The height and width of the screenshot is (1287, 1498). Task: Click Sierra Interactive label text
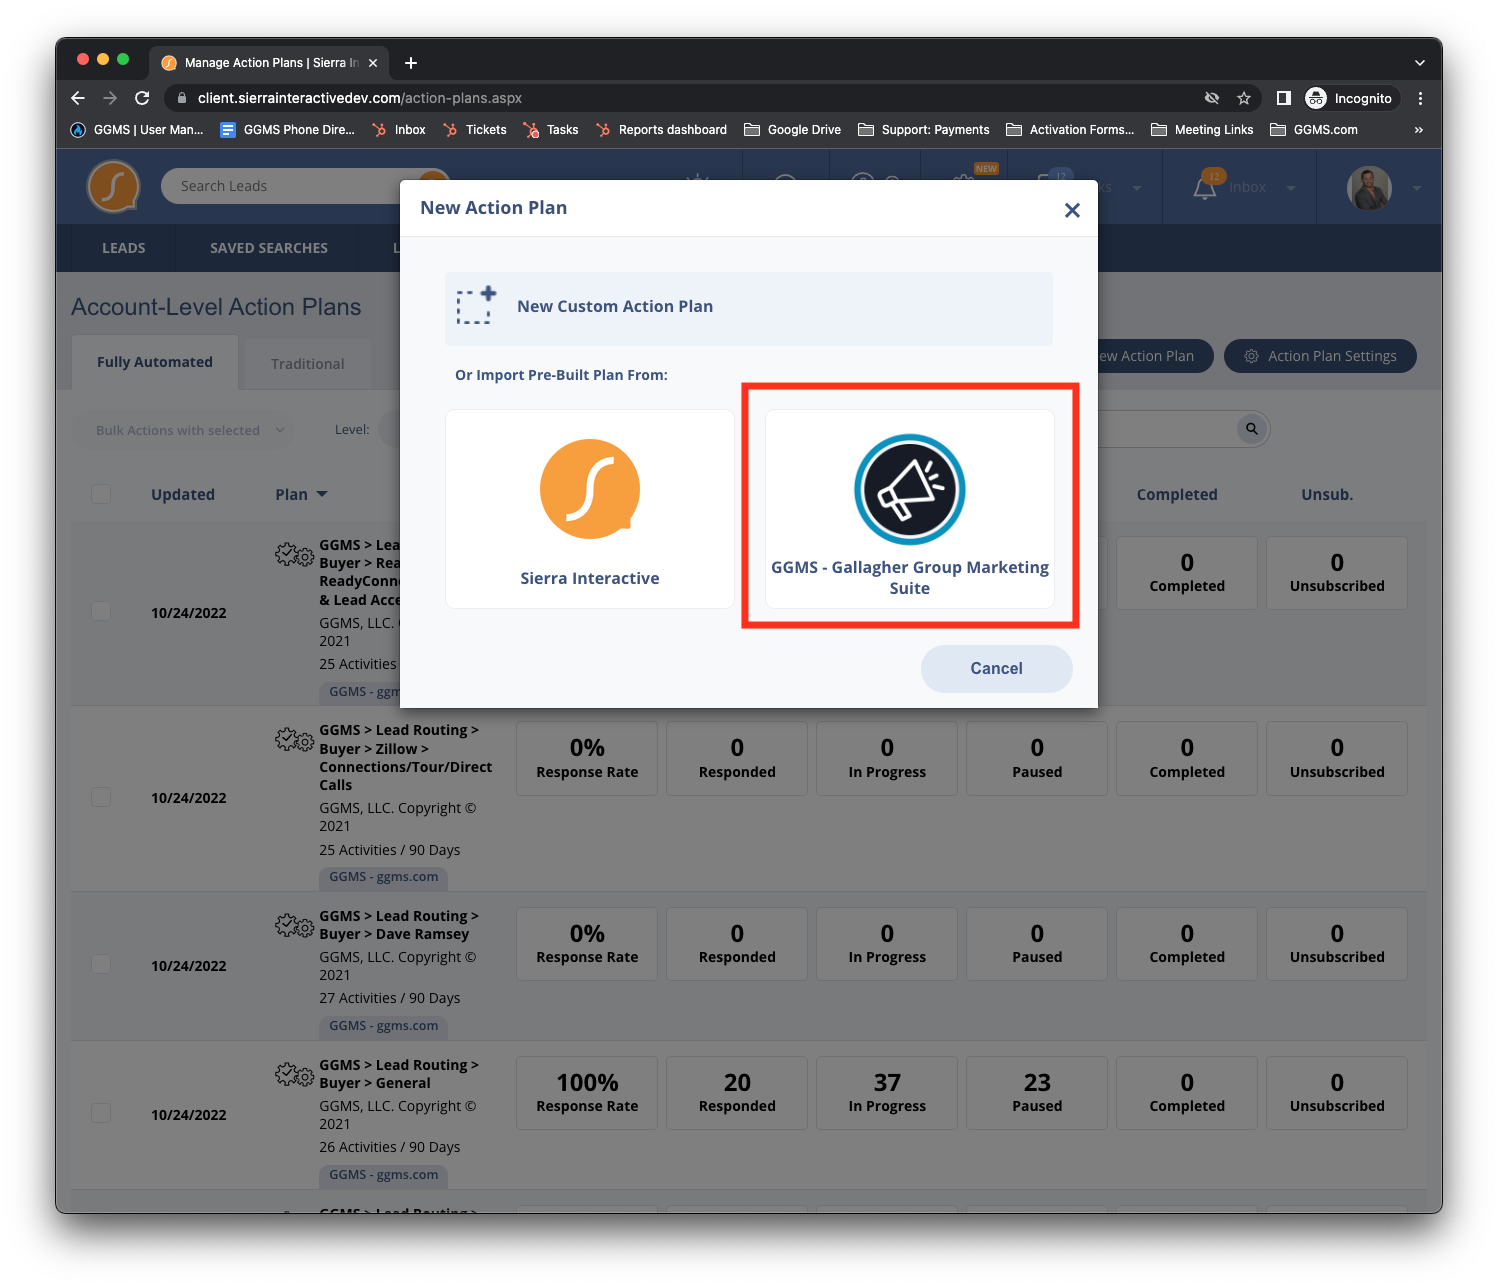coord(590,578)
